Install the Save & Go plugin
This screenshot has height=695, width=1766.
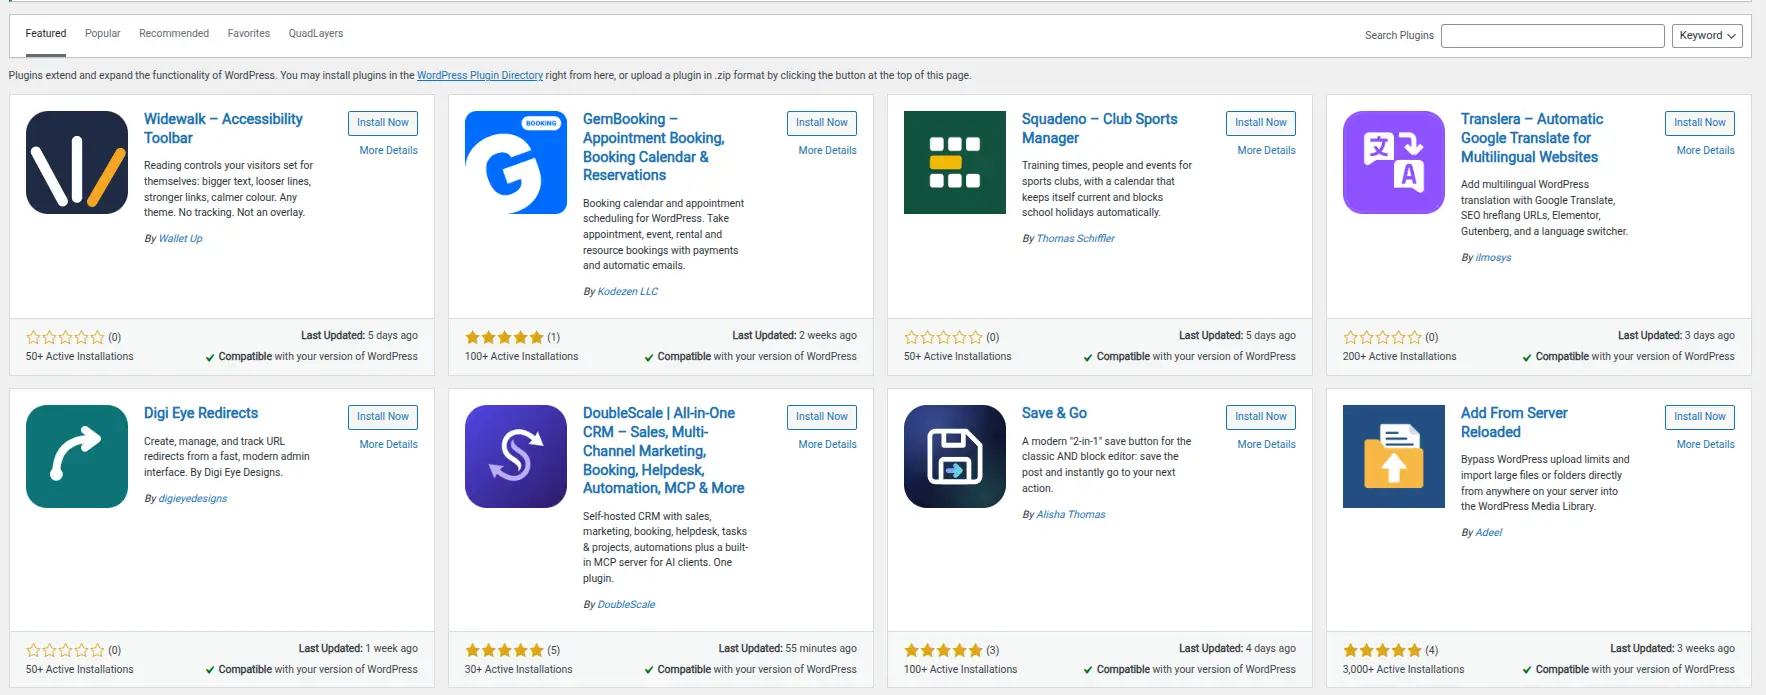[1261, 417]
